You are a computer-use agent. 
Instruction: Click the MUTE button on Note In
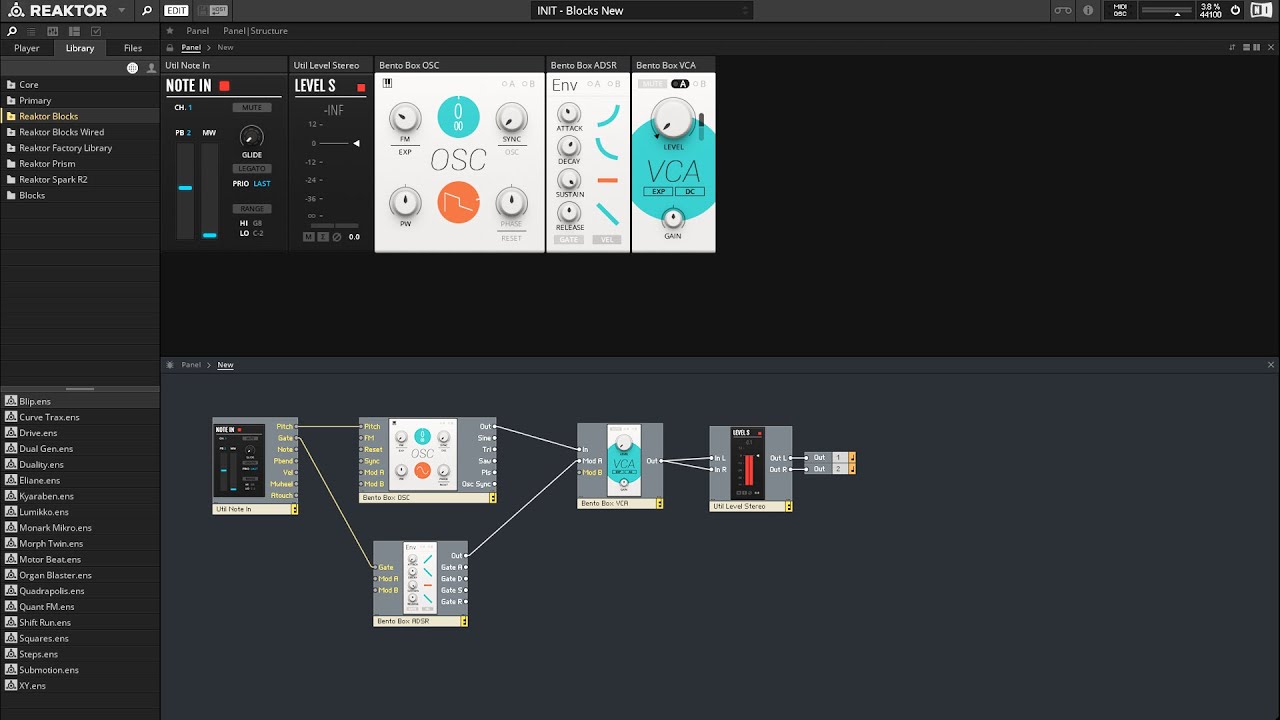click(252, 108)
